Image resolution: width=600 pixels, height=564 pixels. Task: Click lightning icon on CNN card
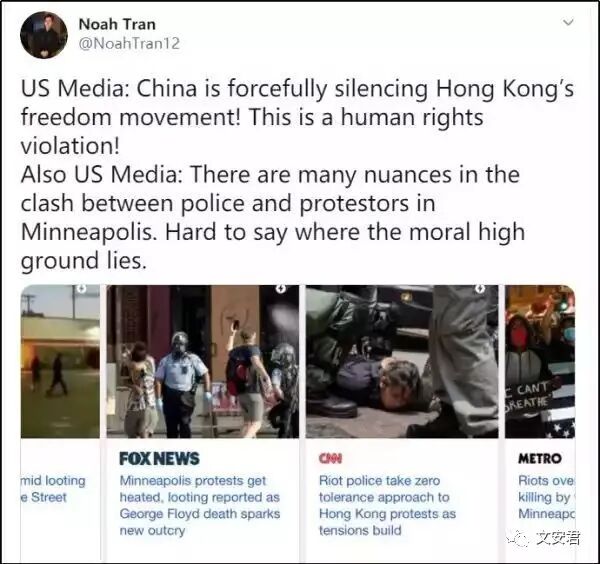tap(480, 289)
